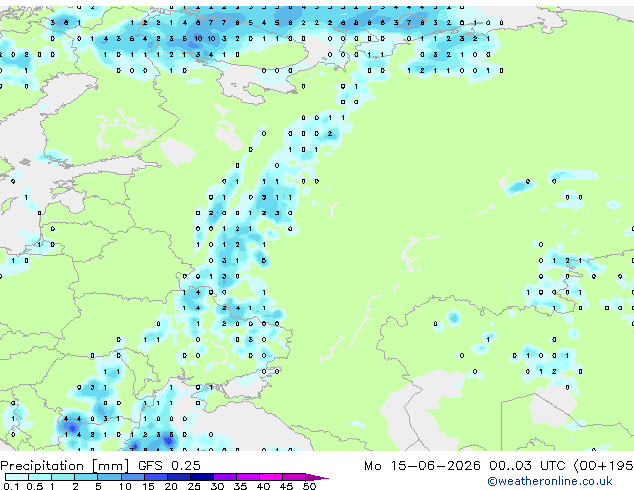Click the 'Mo 15-06-2026' date text
This screenshot has height=490, width=634.
click(x=422, y=466)
